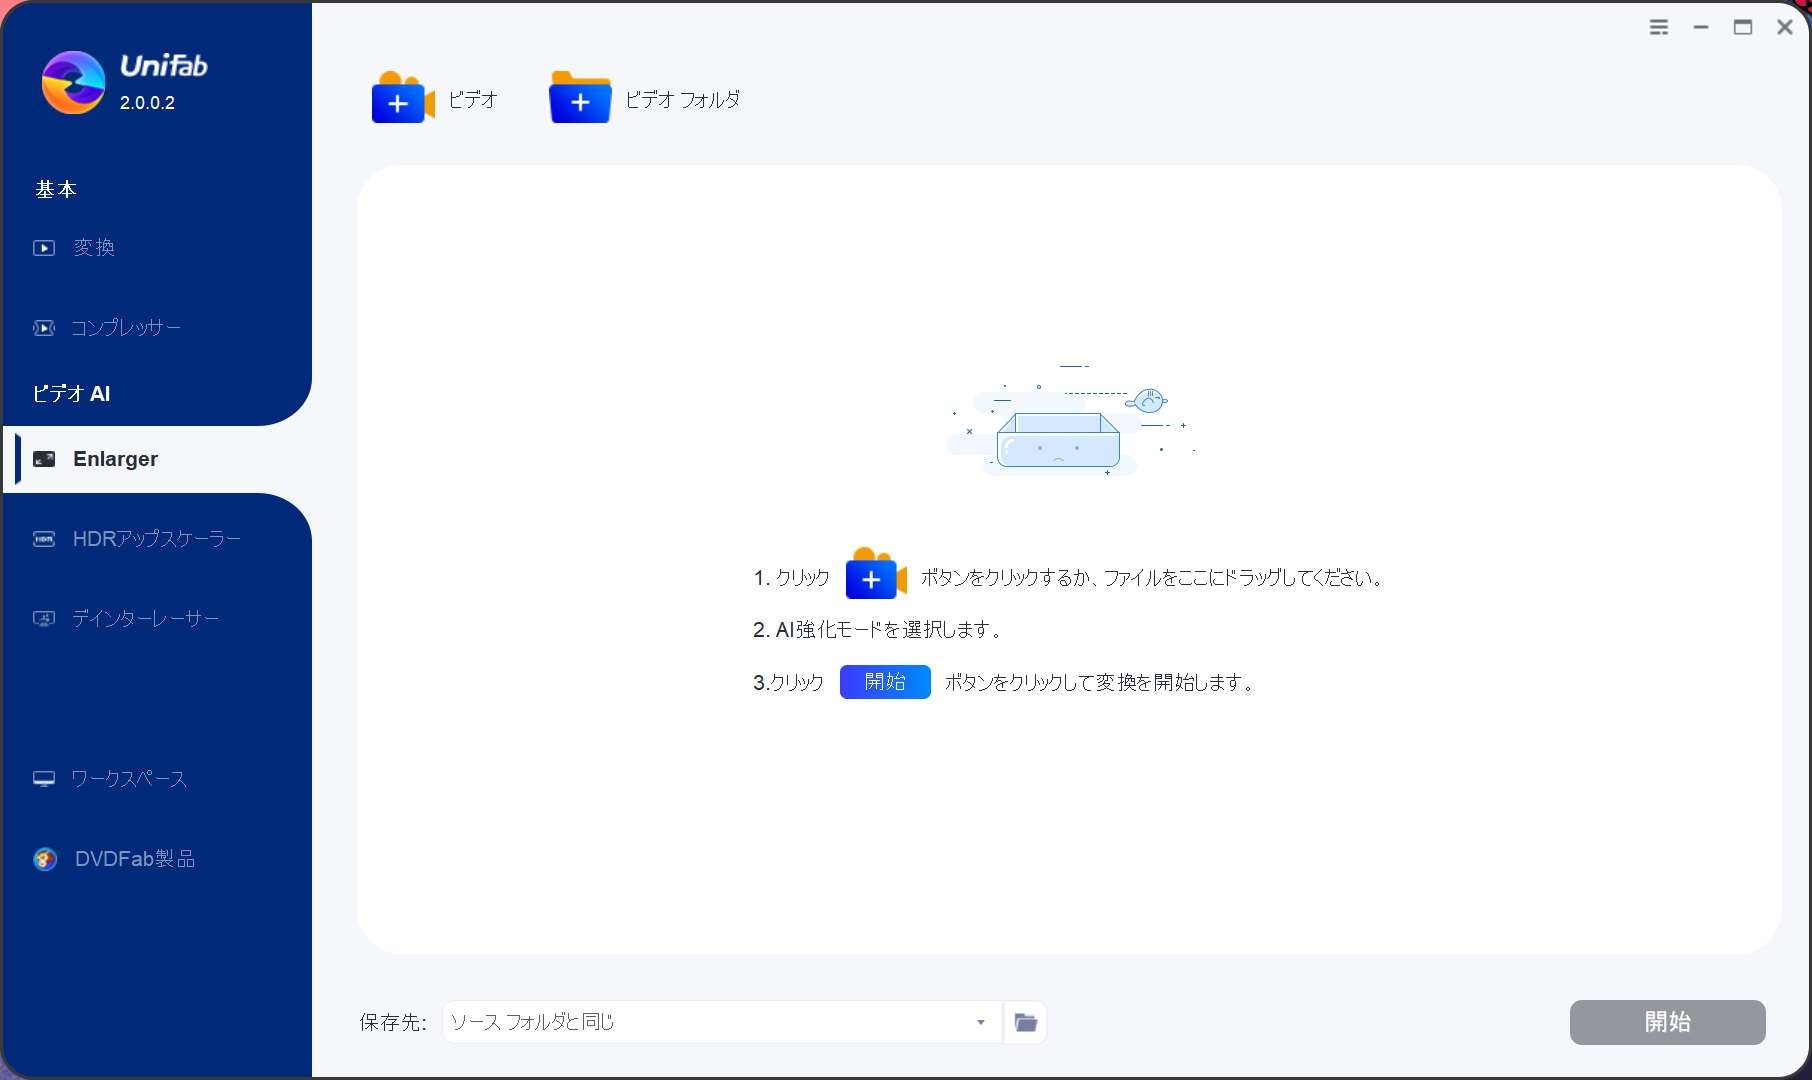The width and height of the screenshot is (1812, 1080).
Task: Click the ビデオ label next to camera
Action: click(x=473, y=99)
